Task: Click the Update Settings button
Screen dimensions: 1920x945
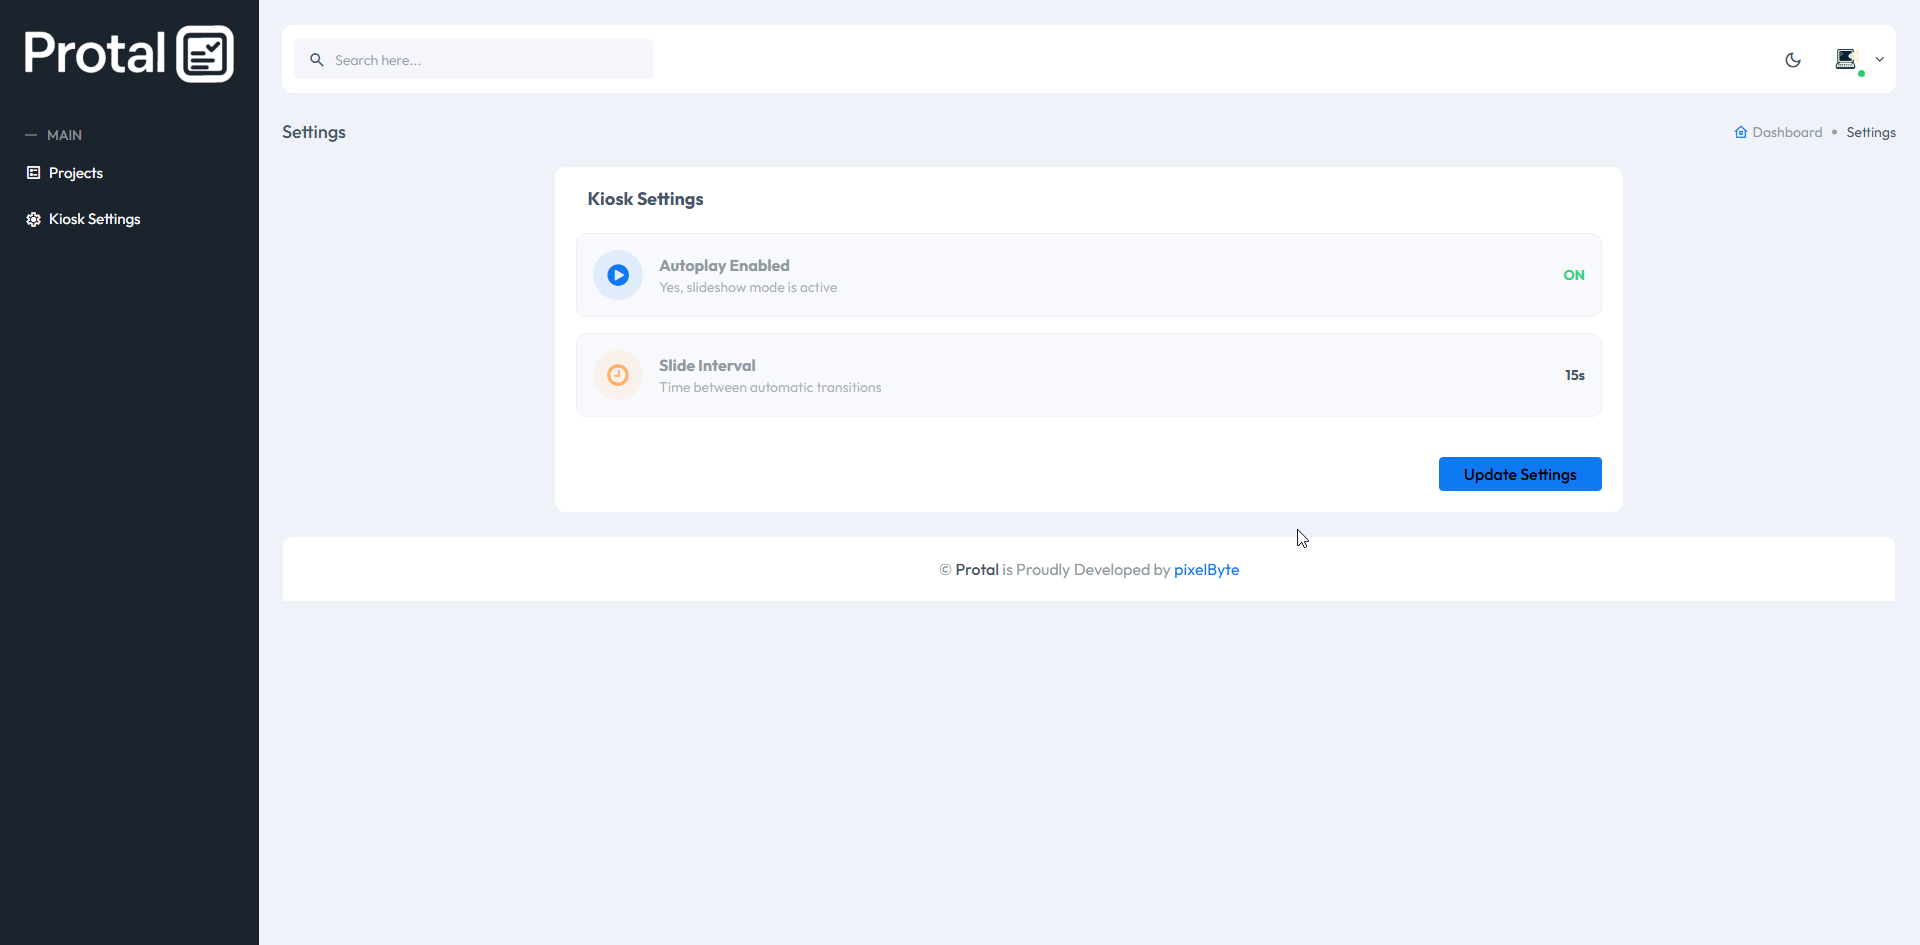Action: pos(1520,473)
